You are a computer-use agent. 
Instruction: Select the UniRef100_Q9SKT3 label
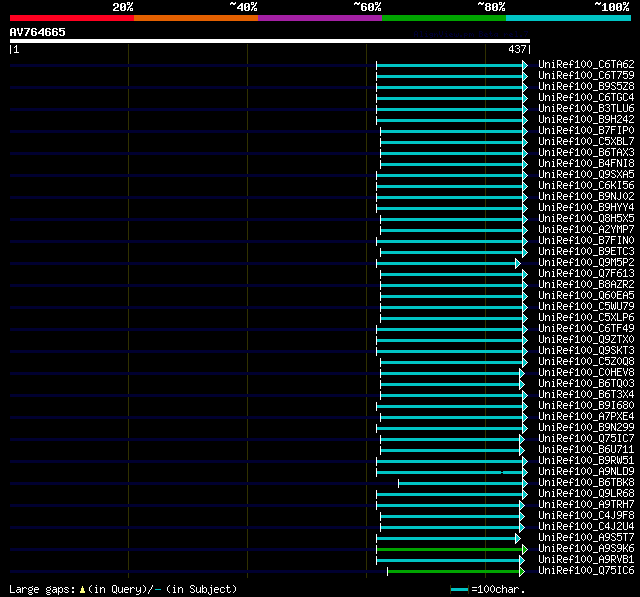pyautogui.click(x=586, y=351)
